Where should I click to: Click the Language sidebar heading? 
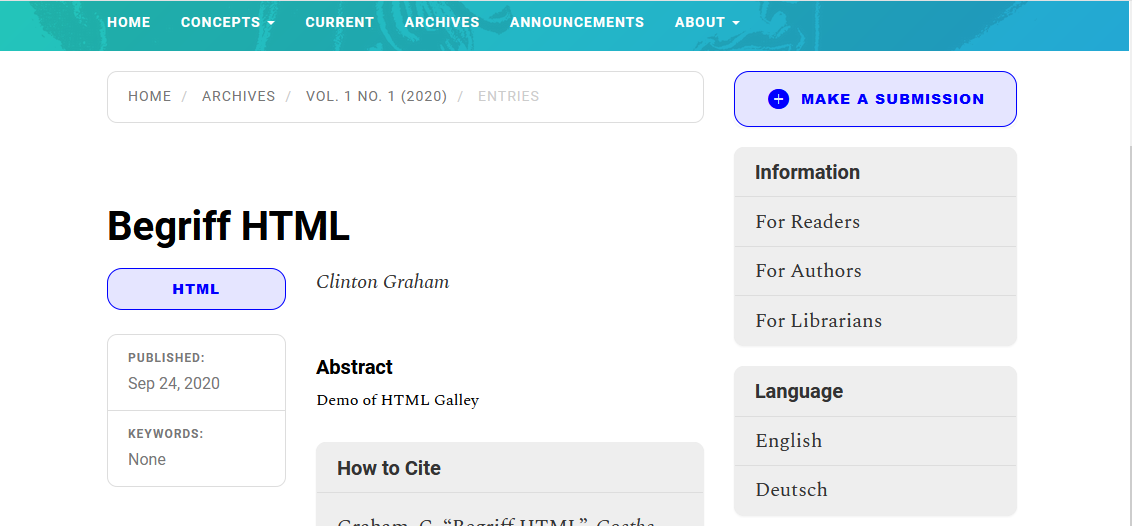pyautogui.click(x=798, y=392)
